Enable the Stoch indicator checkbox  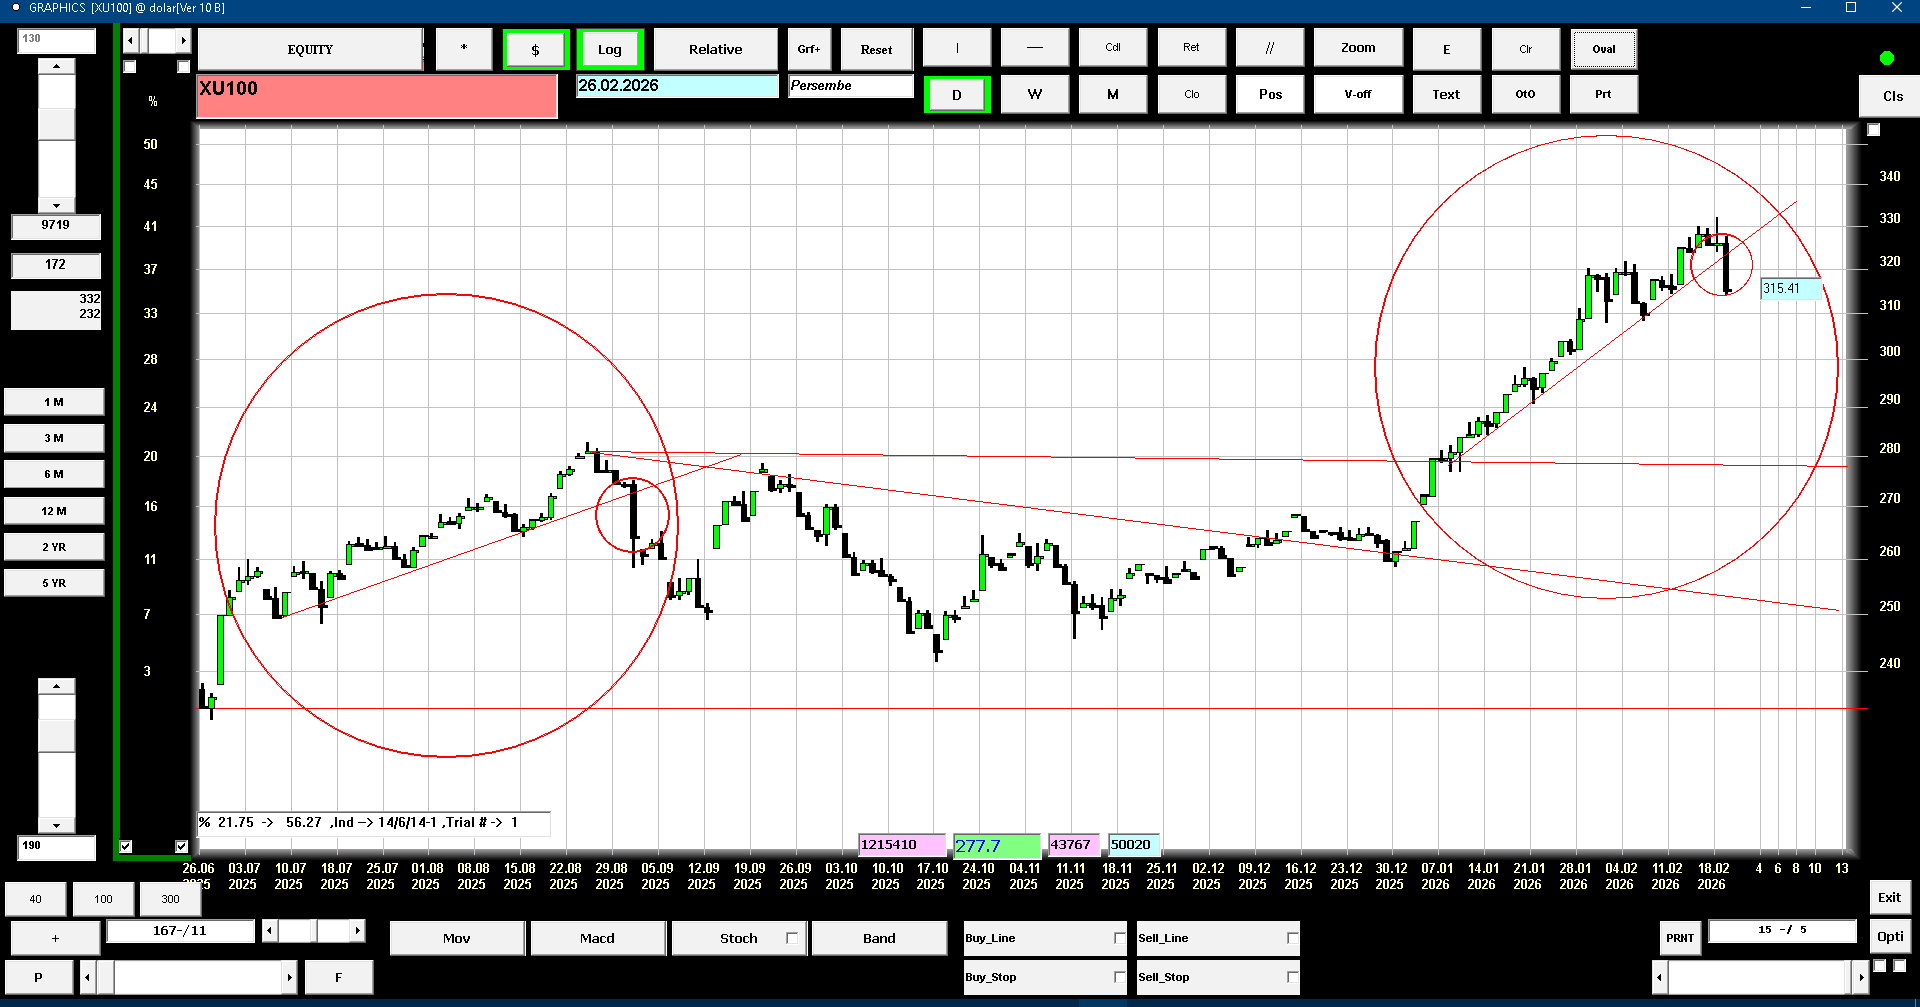792,938
